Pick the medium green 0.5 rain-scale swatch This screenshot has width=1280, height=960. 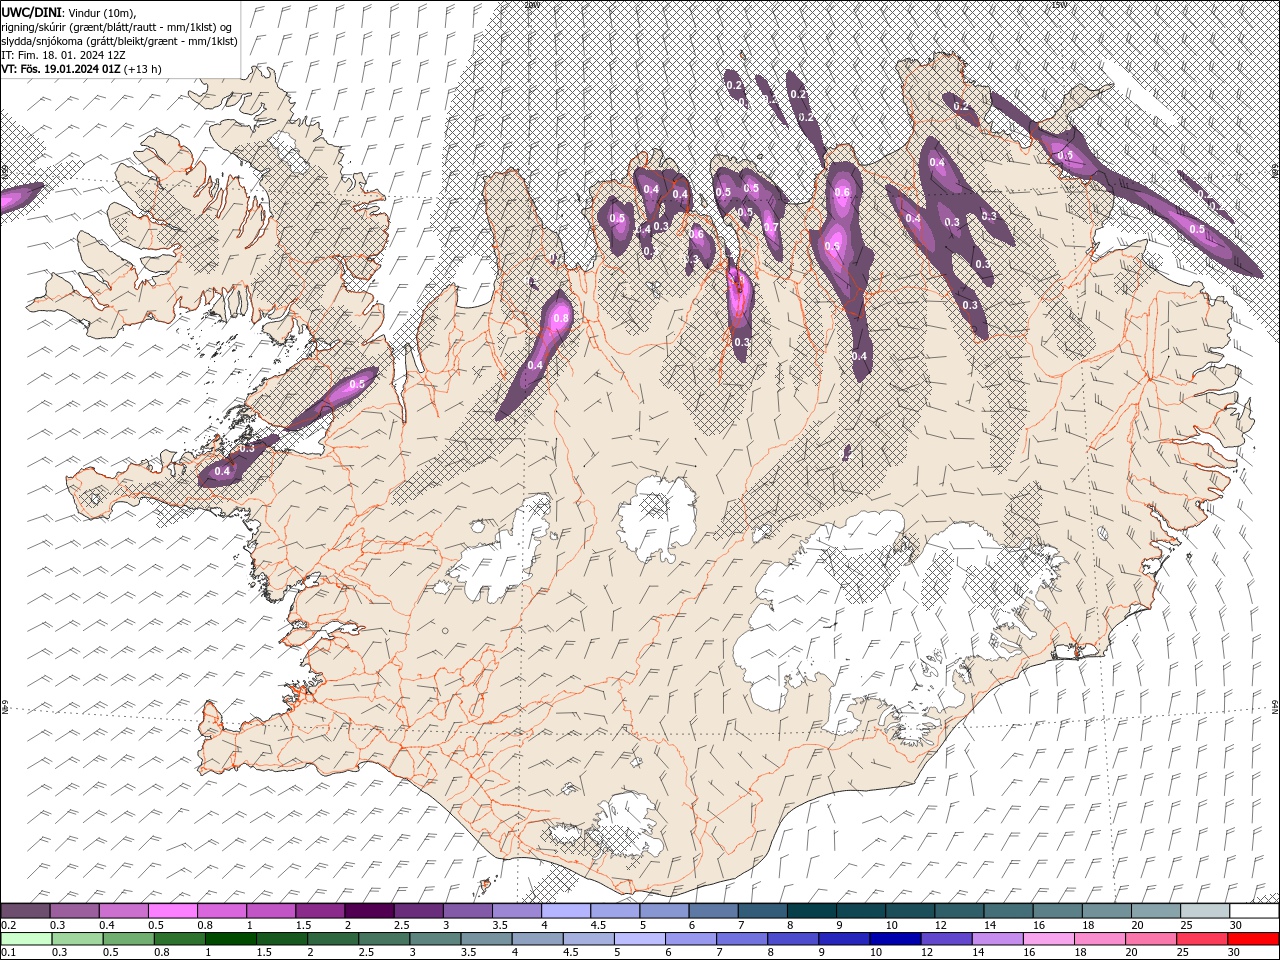[x=128, y=939]
